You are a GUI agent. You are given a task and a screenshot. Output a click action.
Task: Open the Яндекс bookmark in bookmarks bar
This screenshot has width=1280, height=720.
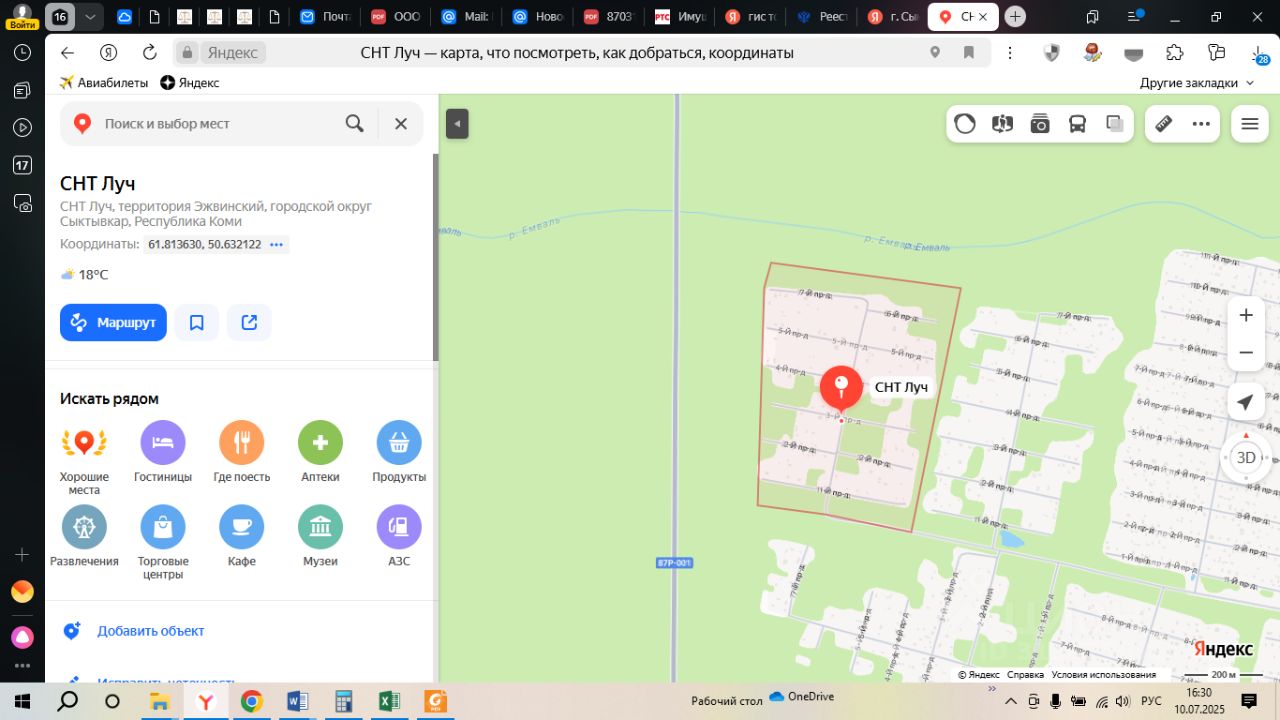pos(190,83)
